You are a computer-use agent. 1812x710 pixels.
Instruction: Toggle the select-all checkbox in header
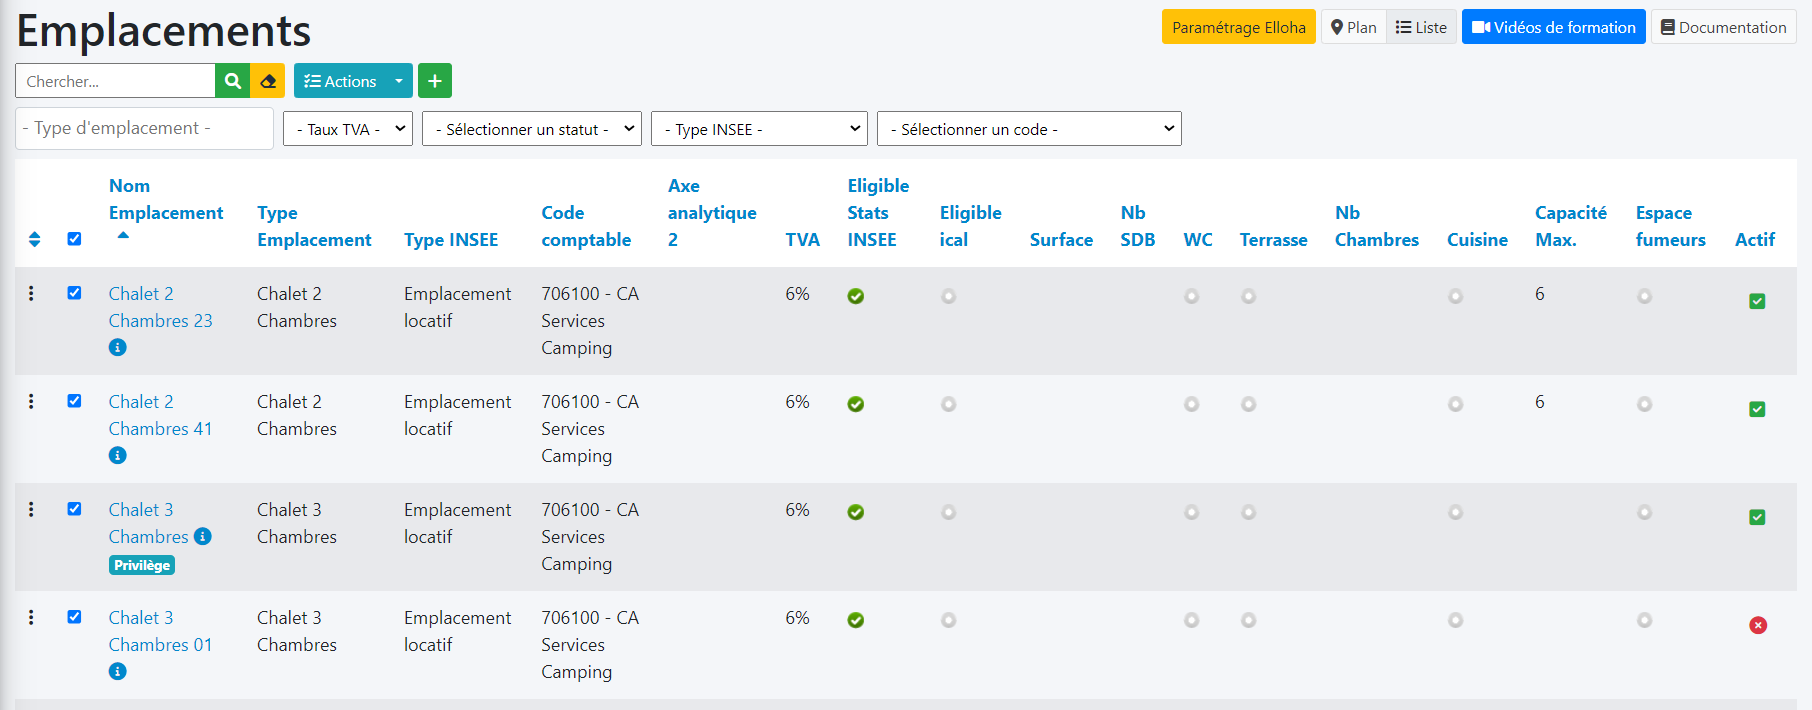point(74,239)
